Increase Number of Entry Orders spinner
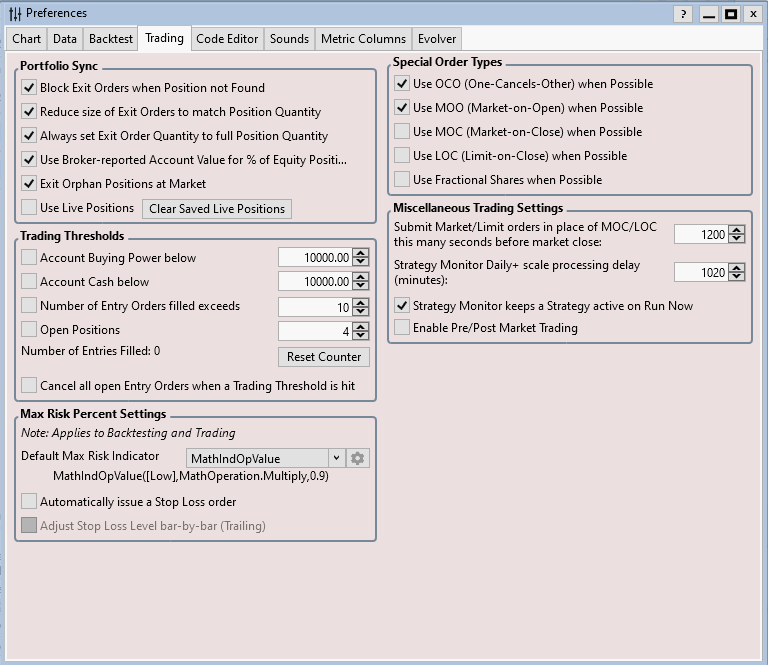 coord(362,302)
